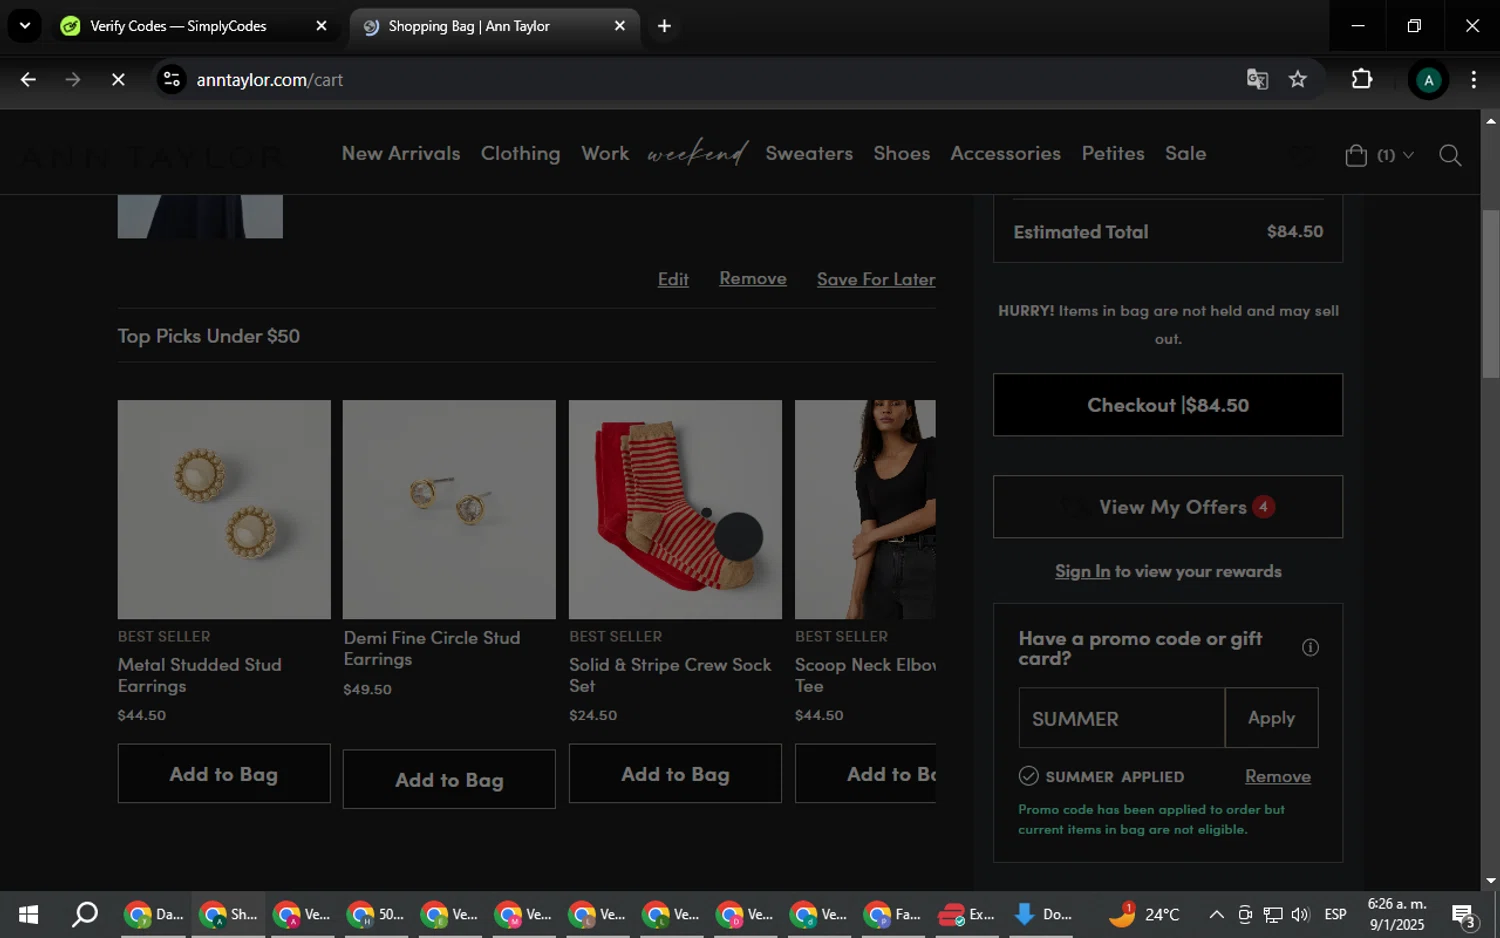Switch to the 50... Chrome taskbar window
Screen dimensions: 1500x938
click(x=376, y=914)
